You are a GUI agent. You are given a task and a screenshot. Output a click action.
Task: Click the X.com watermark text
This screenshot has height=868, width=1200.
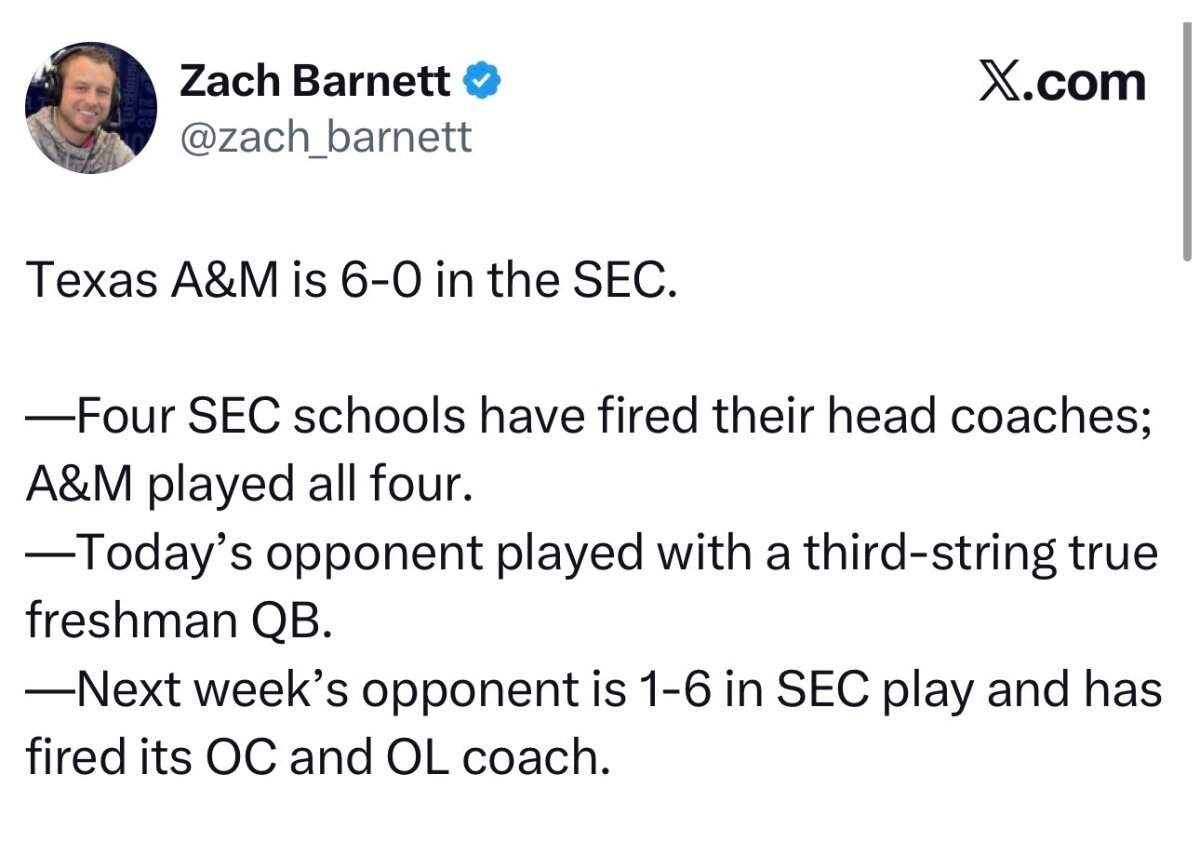[x=1062, y=80]
